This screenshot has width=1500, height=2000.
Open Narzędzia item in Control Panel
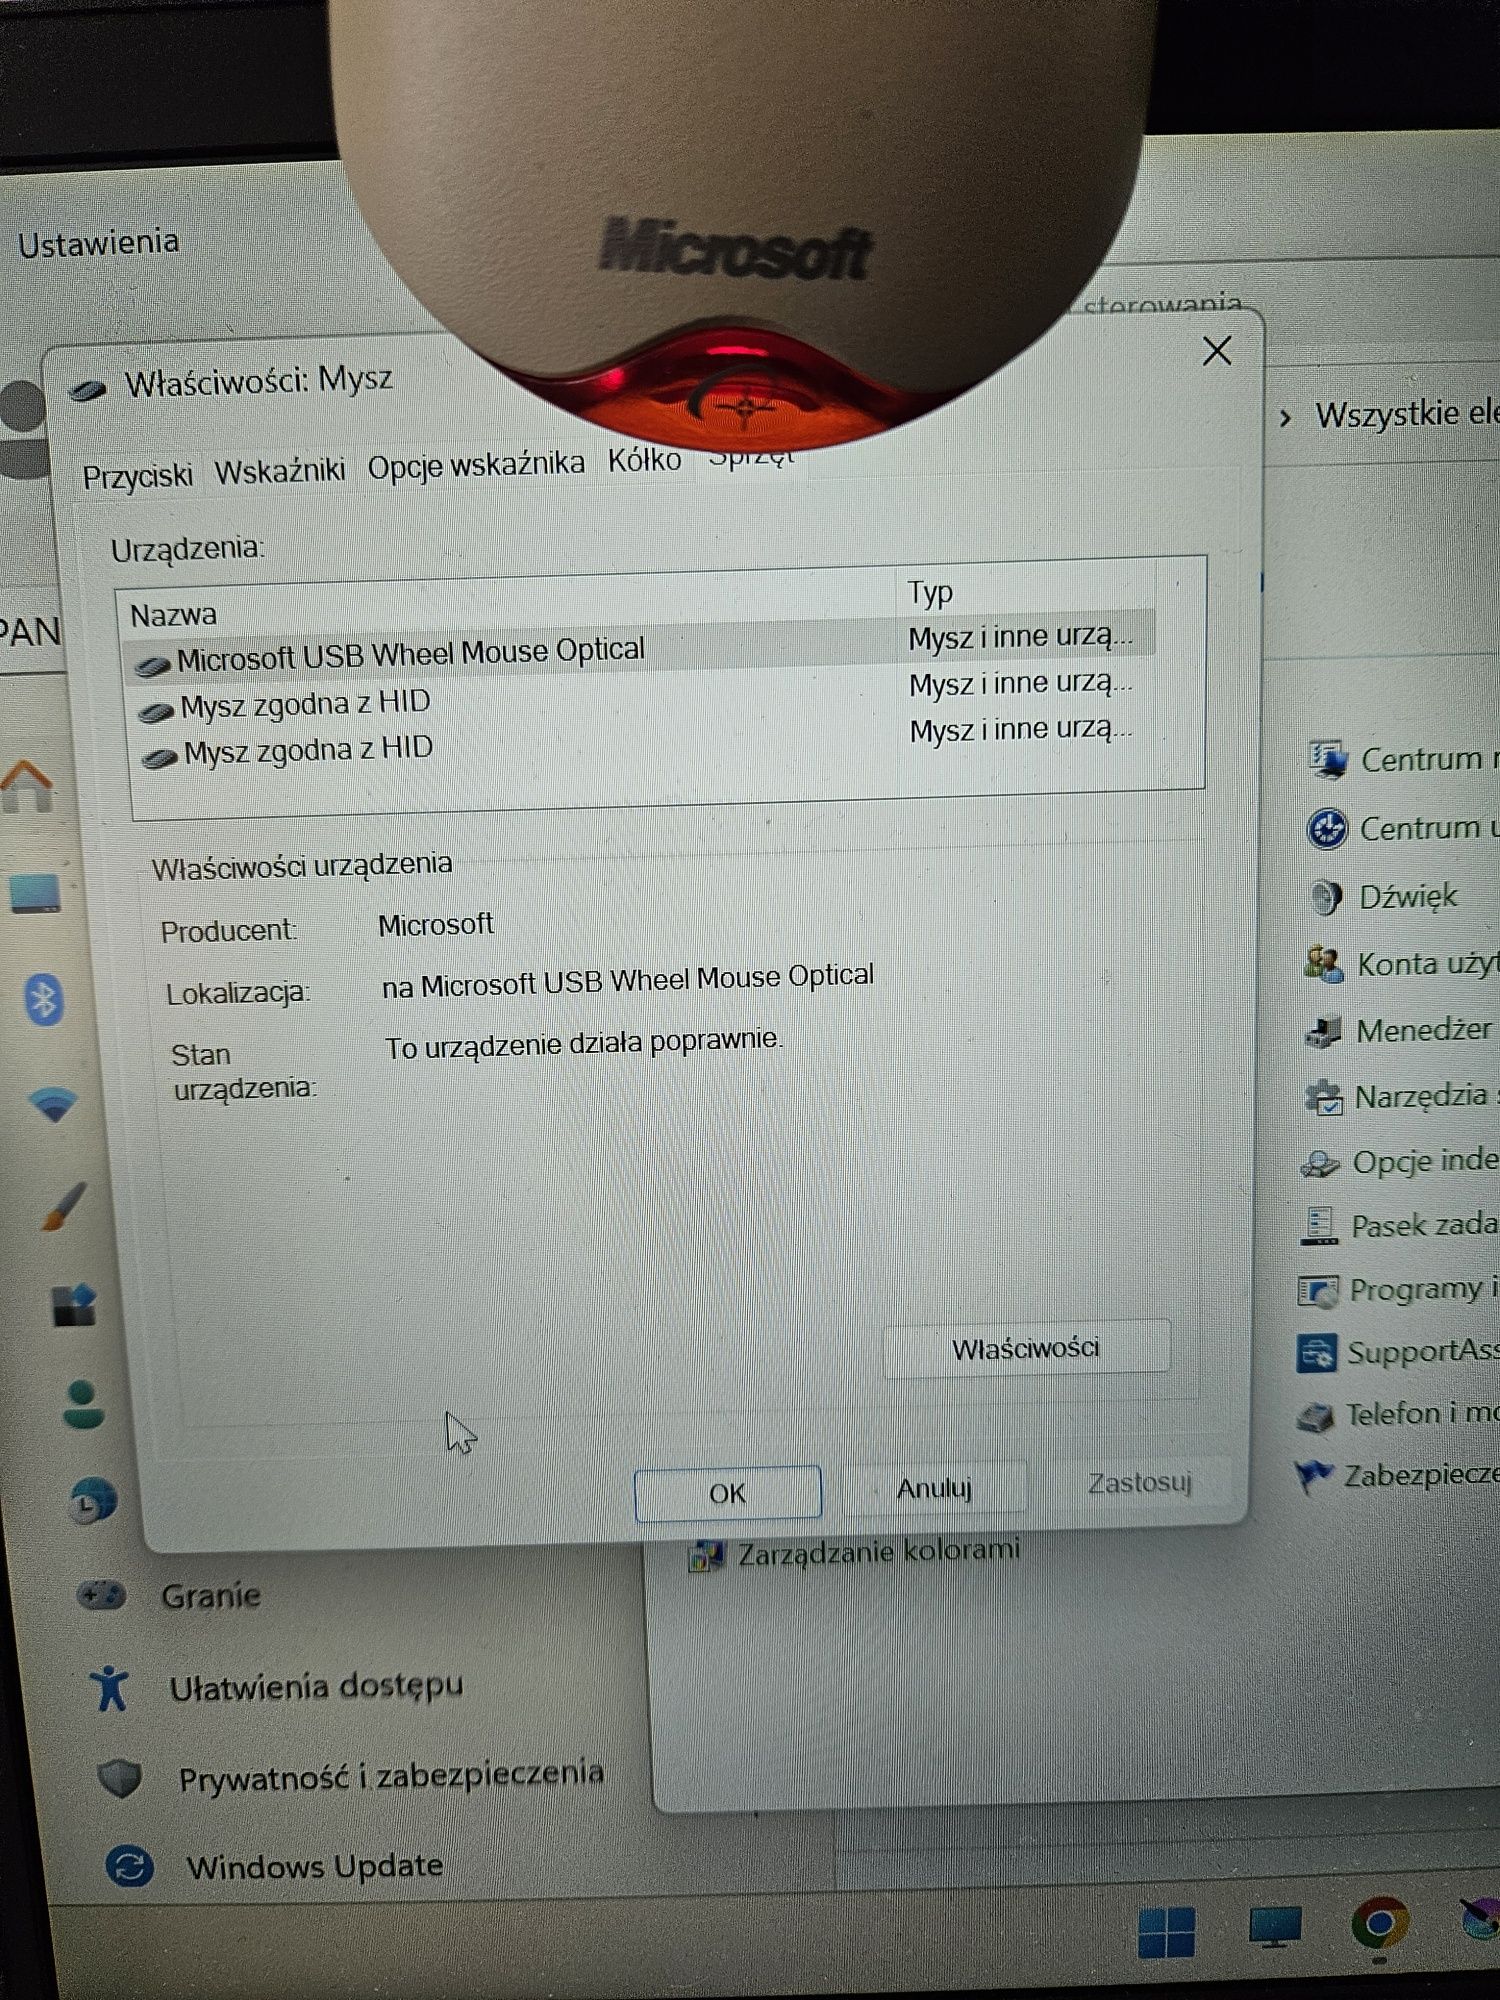(1421, 1097)
